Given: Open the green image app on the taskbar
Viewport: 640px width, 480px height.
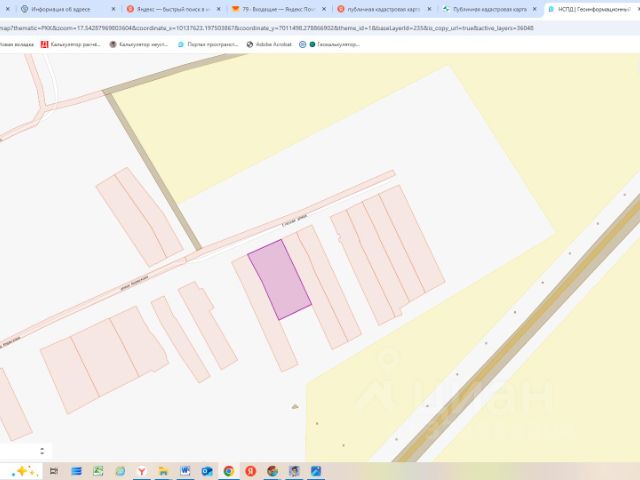Looking at the screenshot, I should [98, 471].
